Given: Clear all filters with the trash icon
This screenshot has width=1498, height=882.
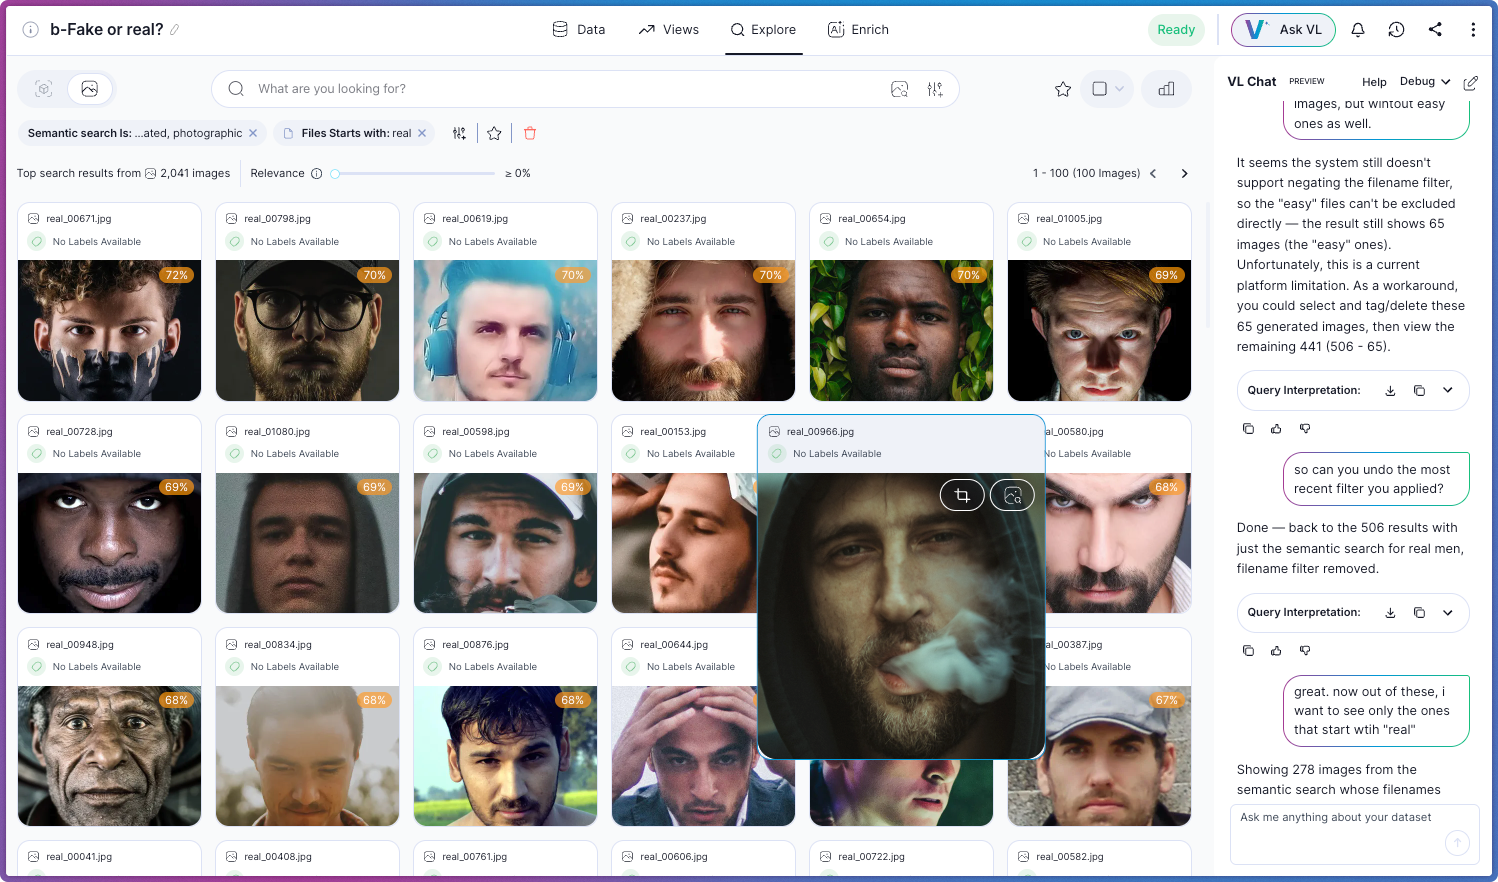Looking at the screenshot, I should (529, 132).
